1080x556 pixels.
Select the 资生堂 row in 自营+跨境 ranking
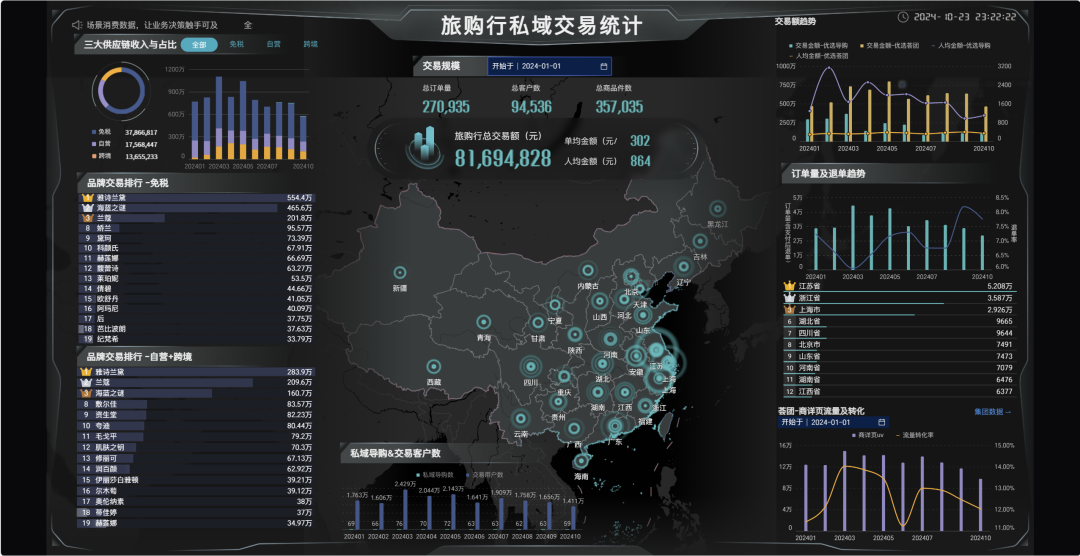[x=196, y=415]
